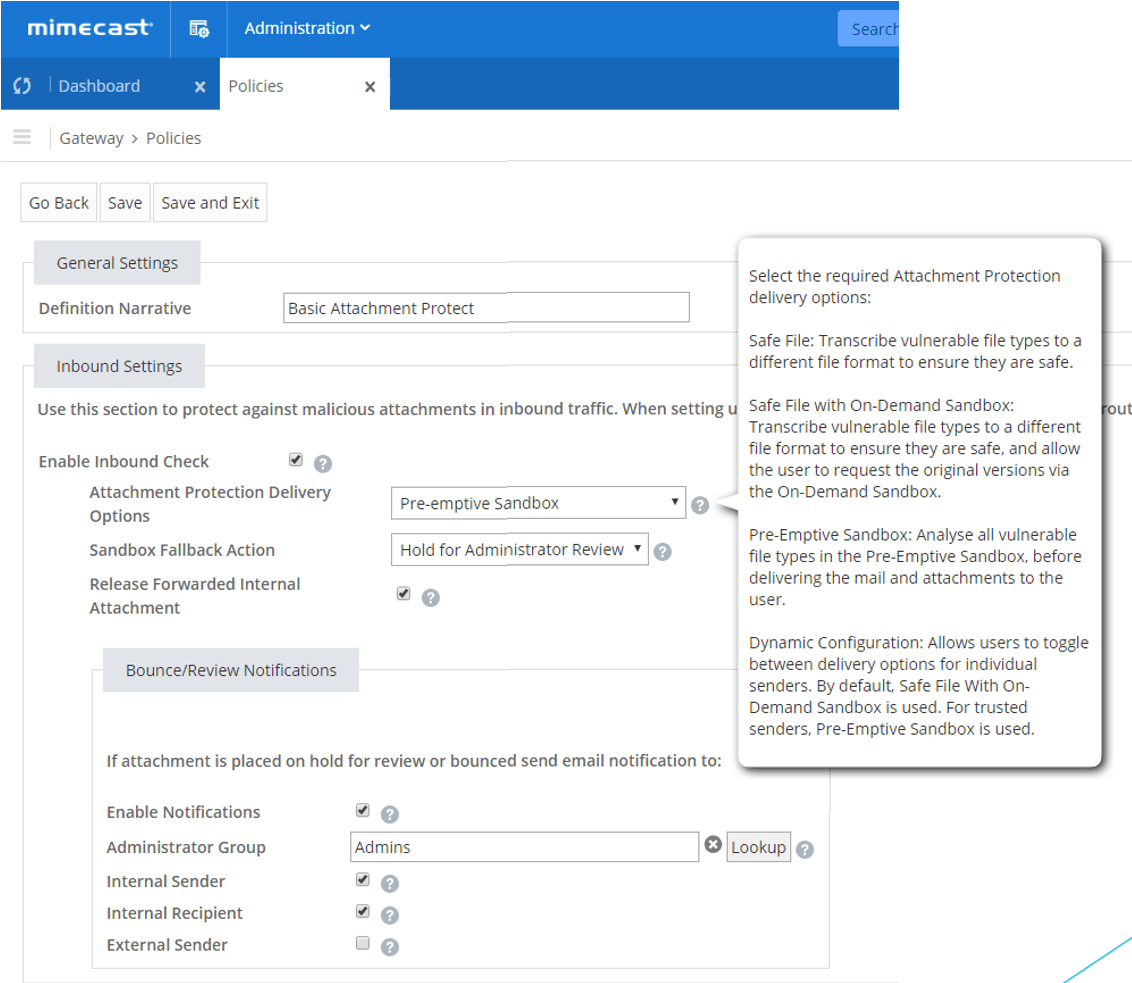Uncheck Enable Inbound Check

click(296, 458)
